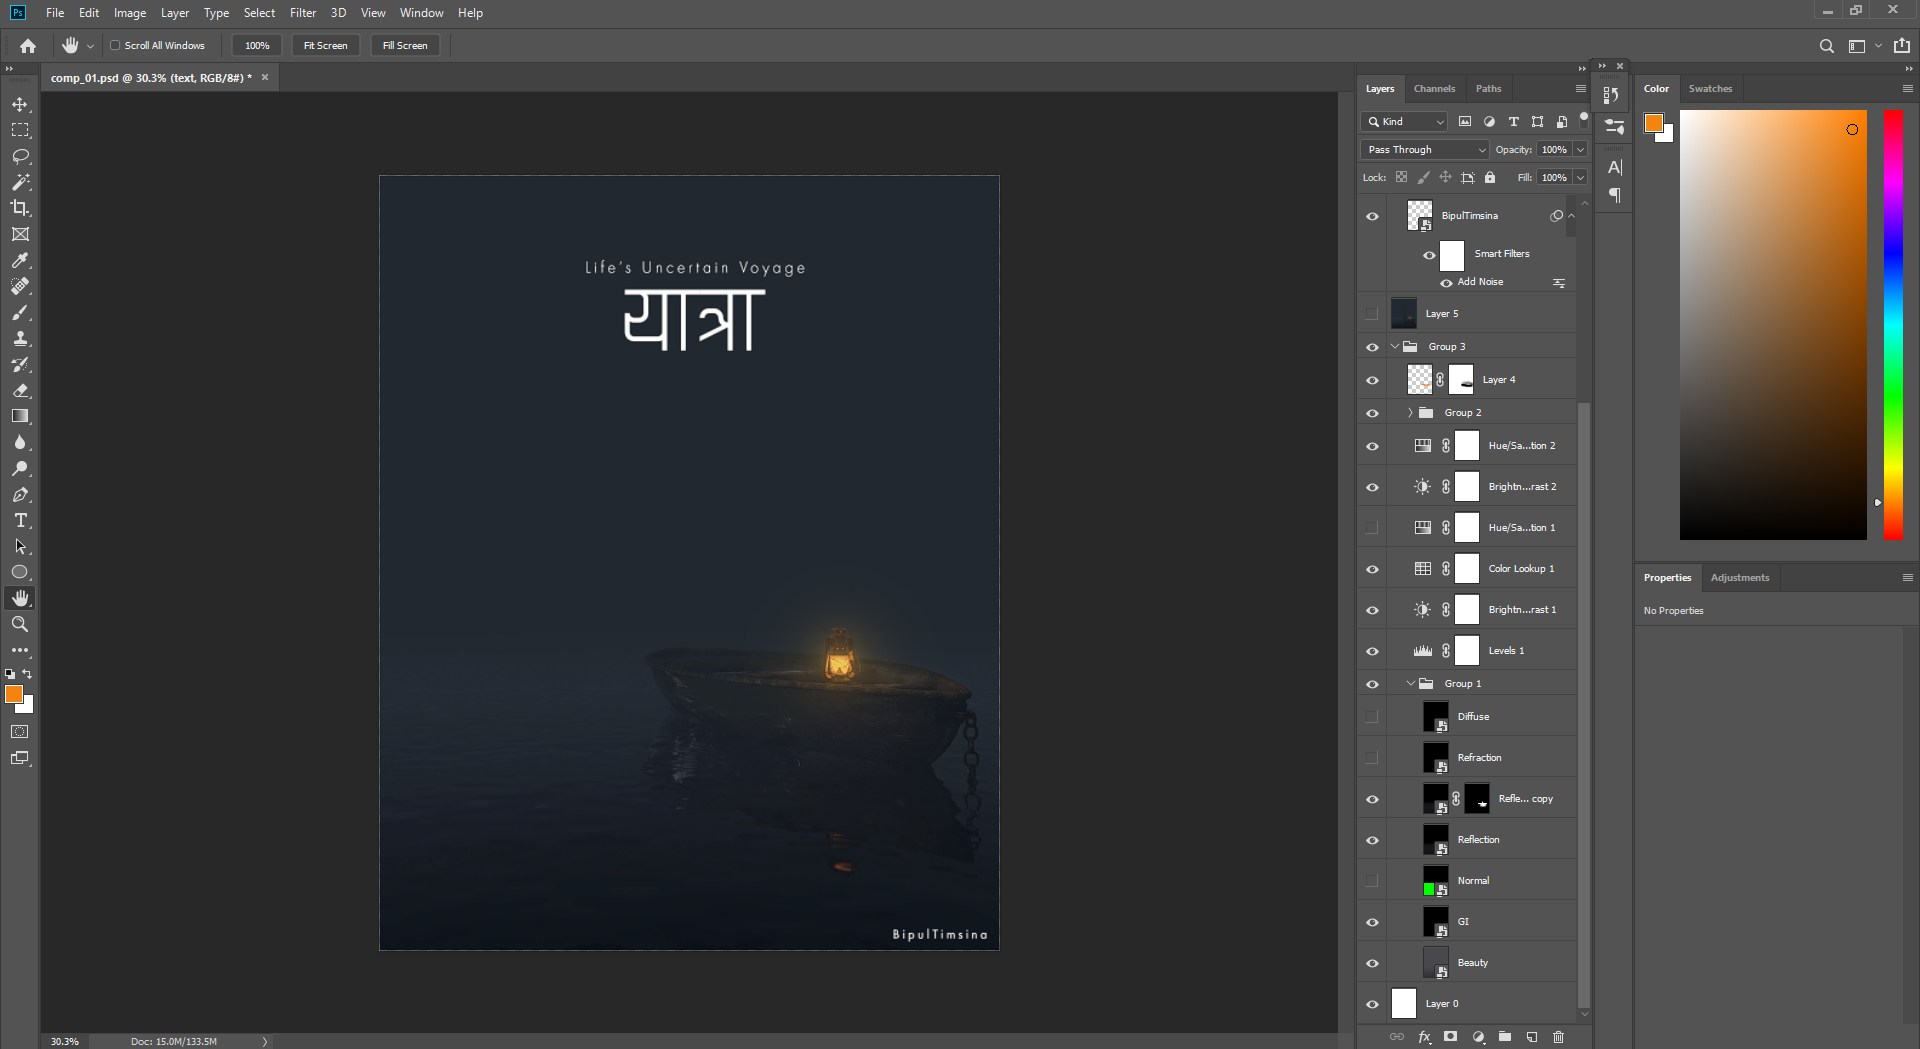Click the hue spectrum slider bar

click(1893, 325)
